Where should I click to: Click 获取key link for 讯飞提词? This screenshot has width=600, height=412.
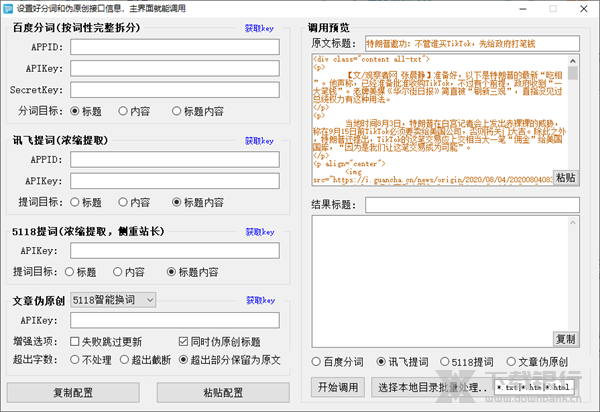coord(259,141)
